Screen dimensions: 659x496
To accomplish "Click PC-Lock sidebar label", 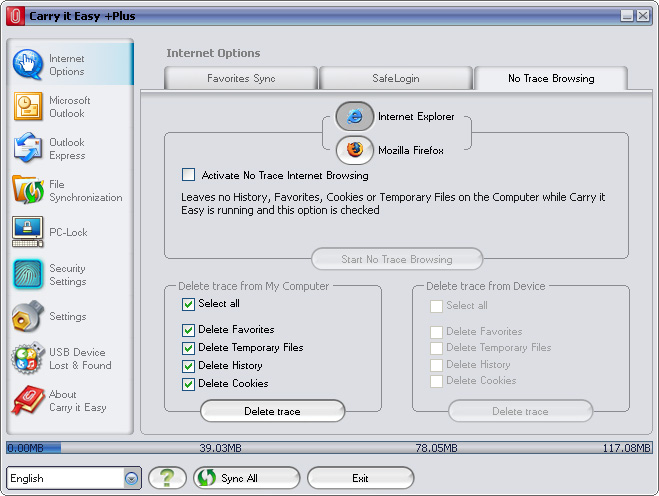I will [x=68, y=232].
